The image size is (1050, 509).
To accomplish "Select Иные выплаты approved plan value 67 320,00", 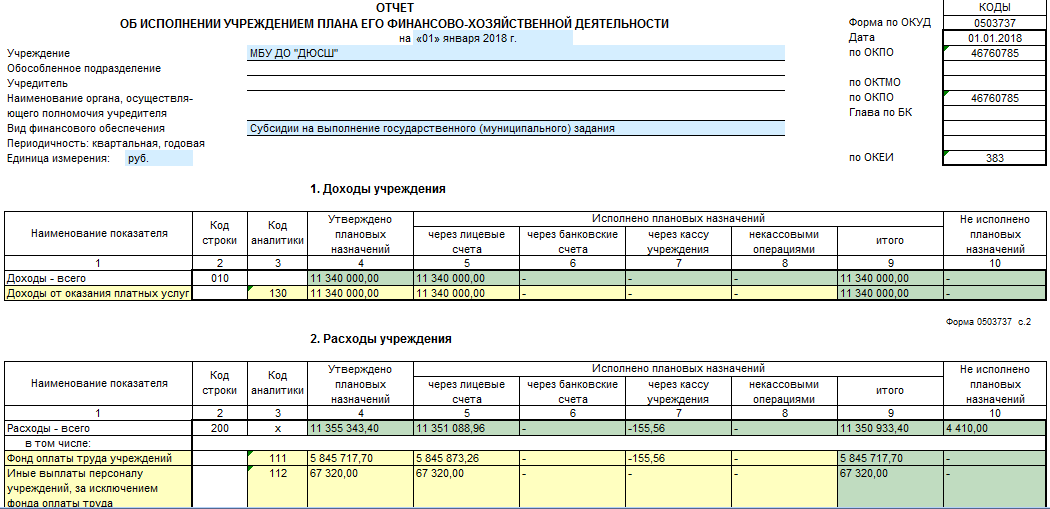I will point(360,488).
